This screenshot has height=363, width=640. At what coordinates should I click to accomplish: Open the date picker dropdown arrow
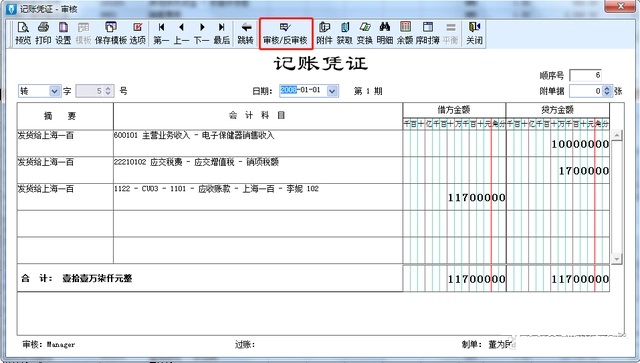click(332, 91)
